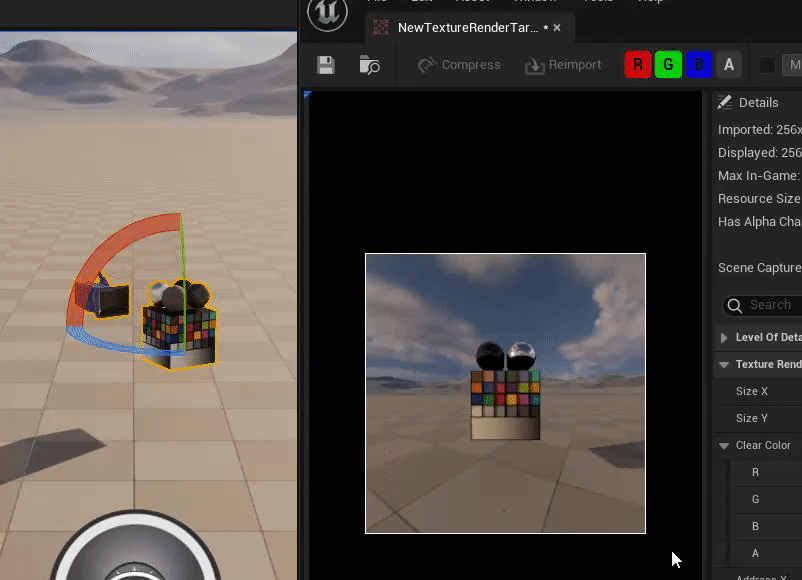Click the Resource Size text
The image size is (802, 580).
(x=759, y=199)
